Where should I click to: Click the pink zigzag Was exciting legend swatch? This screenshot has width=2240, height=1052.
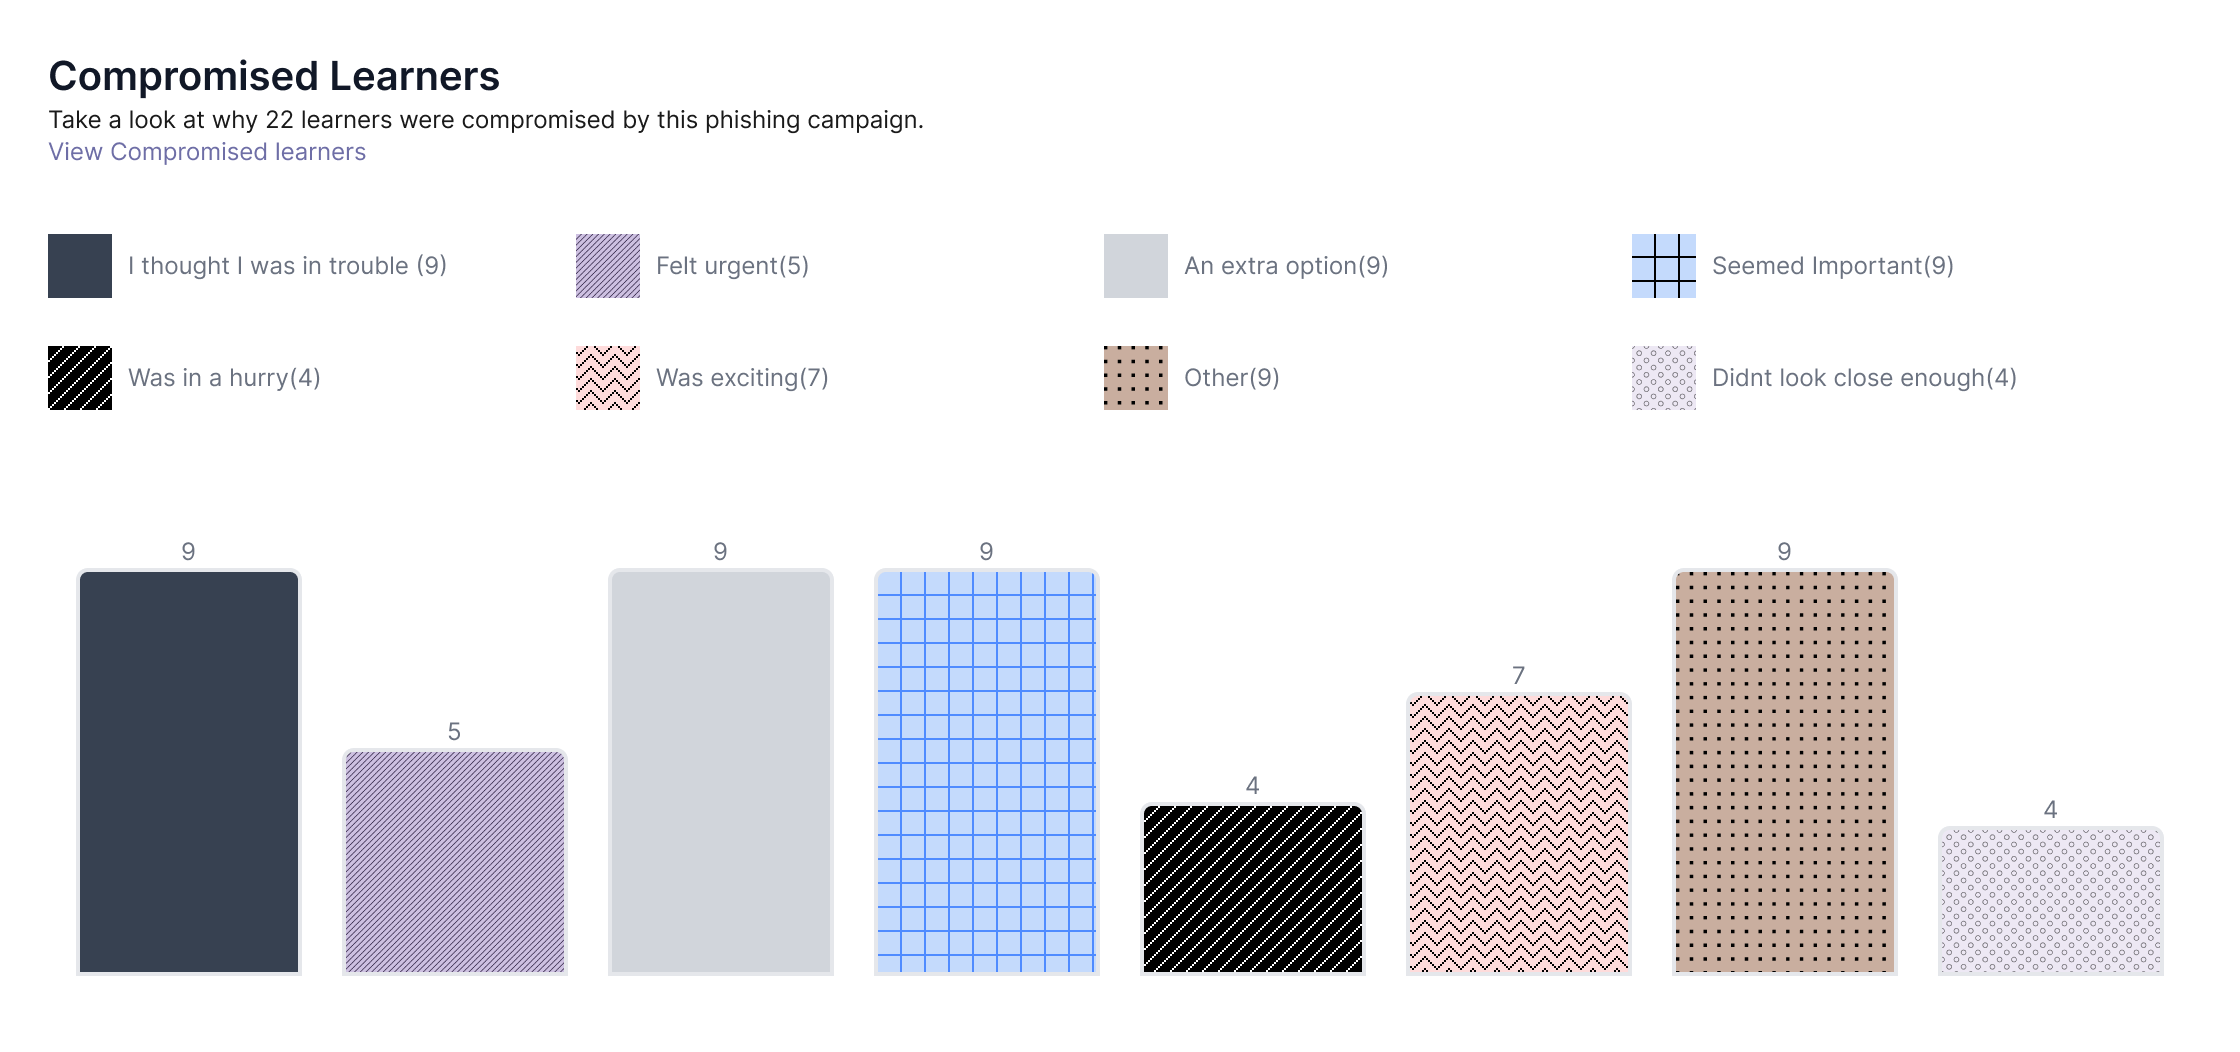tap(608, 378)
